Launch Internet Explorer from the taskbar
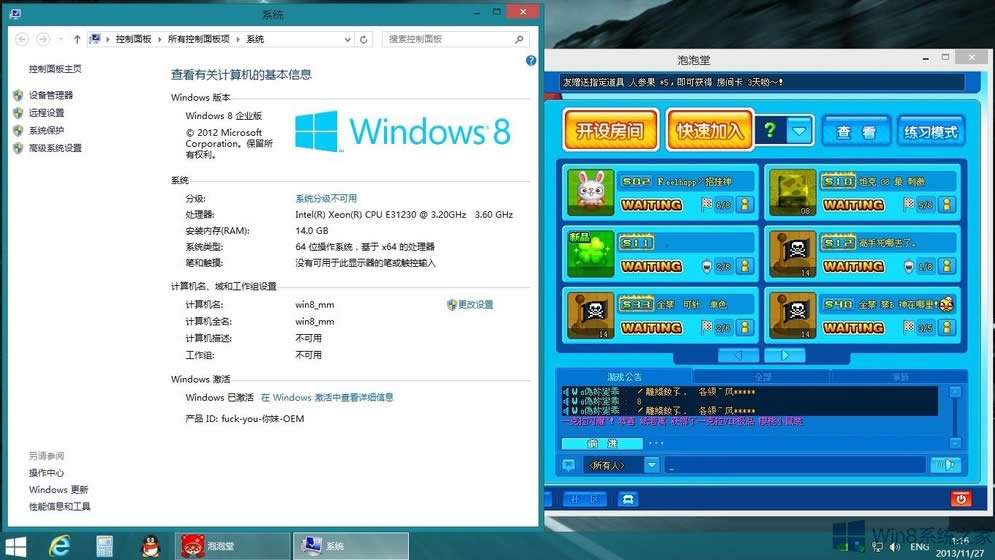Viewport: 995px width, 560px height. point(60,546)
